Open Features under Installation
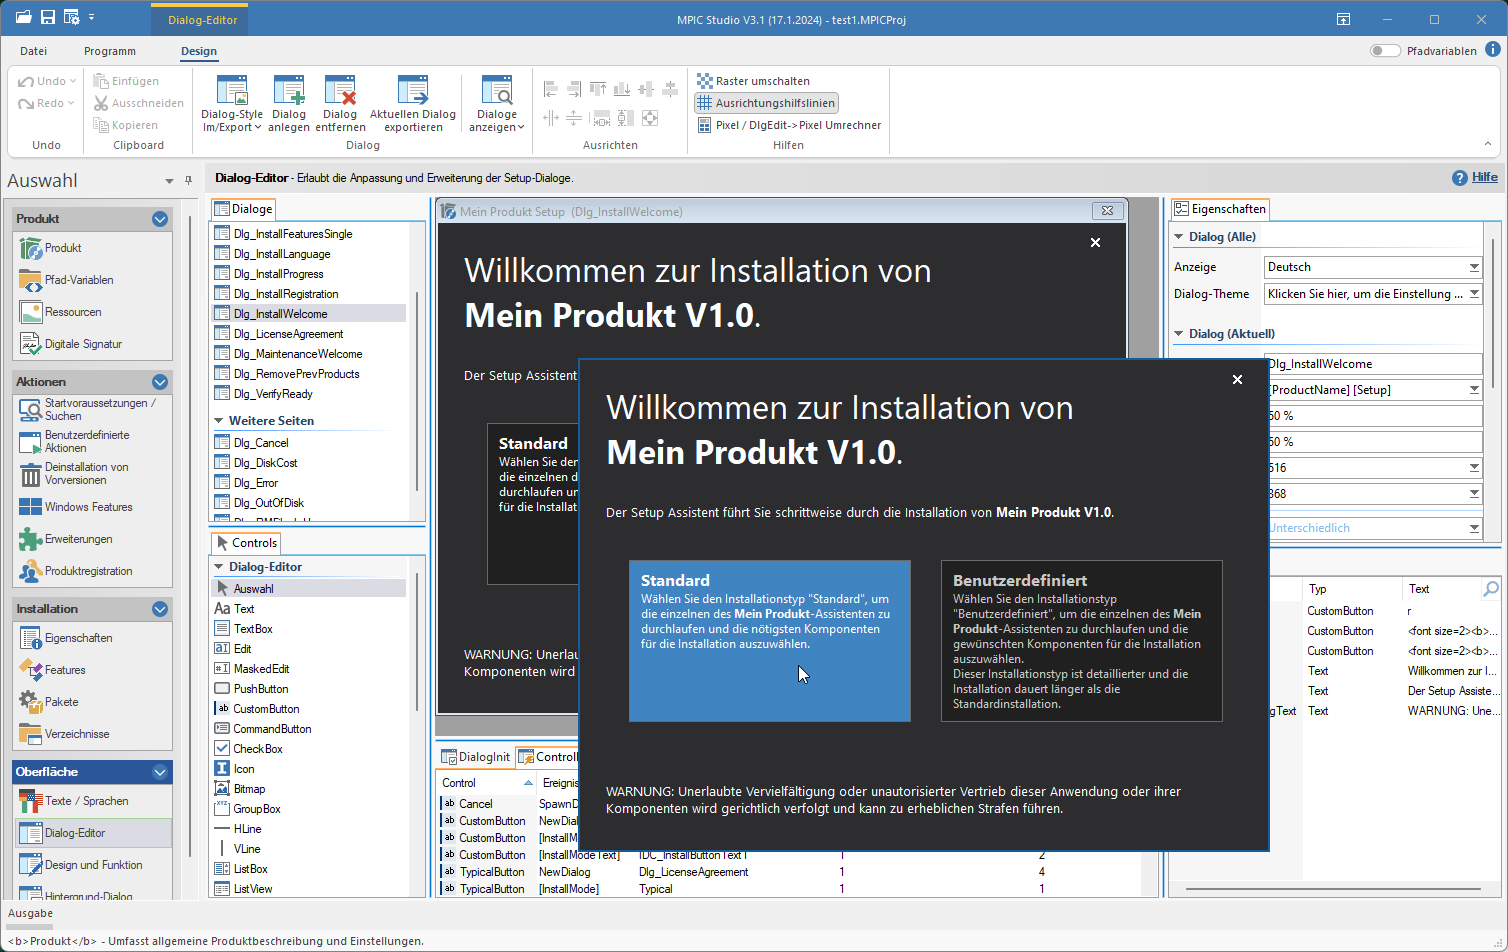This screenshot has width=1508, height=952. [x=92, y=670]
